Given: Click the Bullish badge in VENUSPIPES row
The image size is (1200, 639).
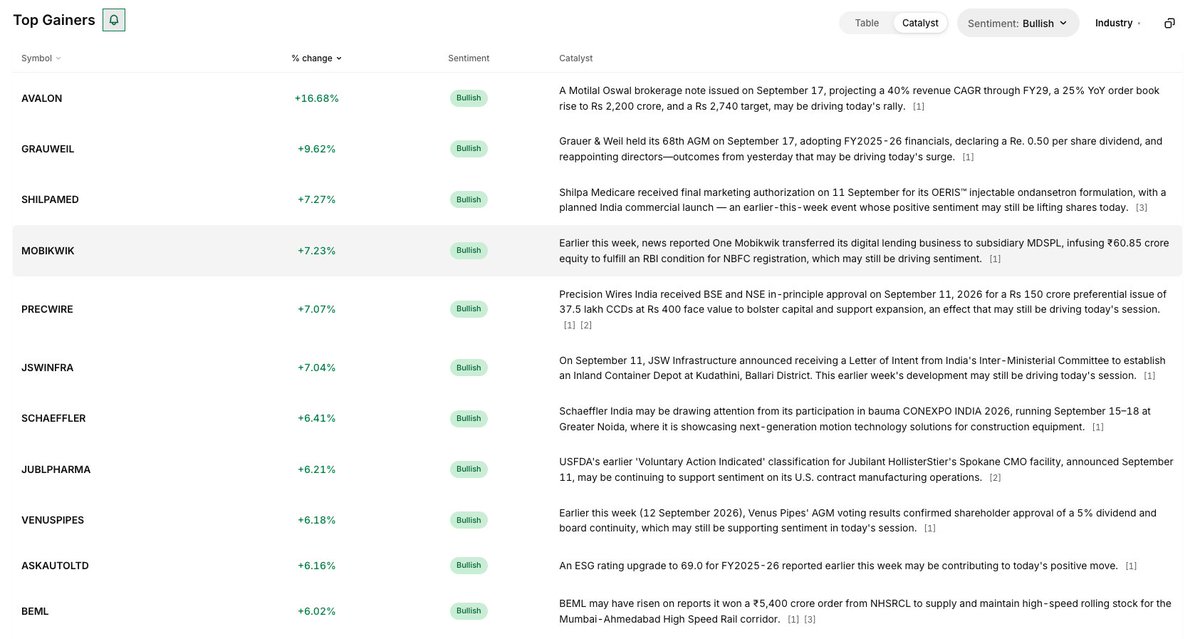Looking at the screenshot, I should [469, 520].
